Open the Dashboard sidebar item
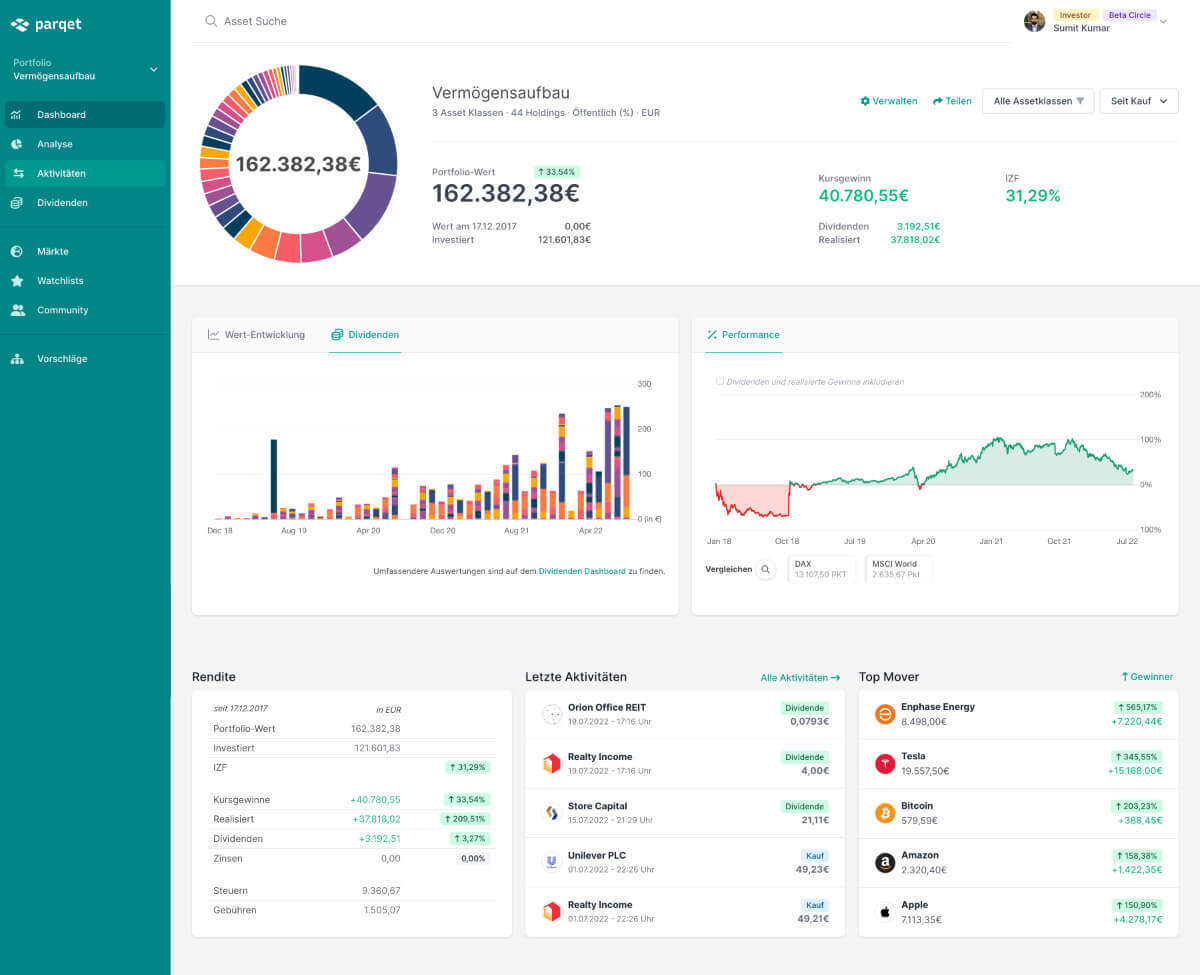Screen dimensions: 1200x975 coord(85,114)
